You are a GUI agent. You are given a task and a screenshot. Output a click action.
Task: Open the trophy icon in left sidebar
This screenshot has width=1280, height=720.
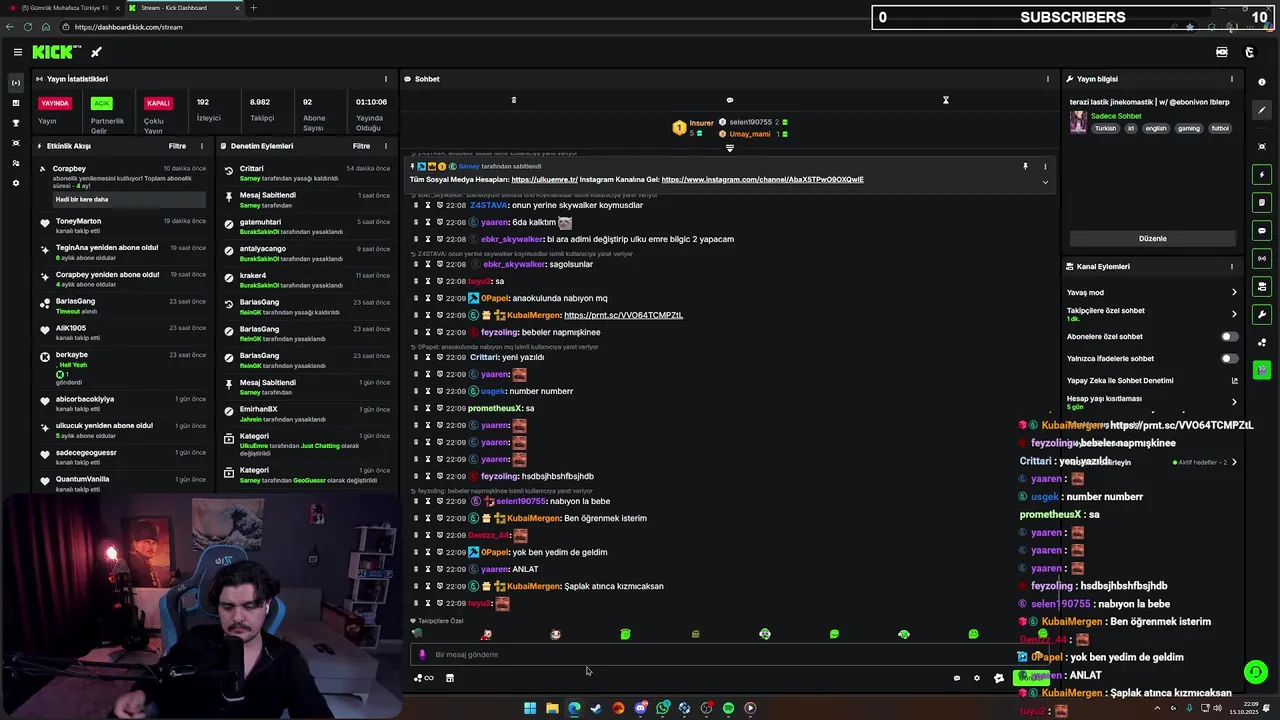click(15, 123)
